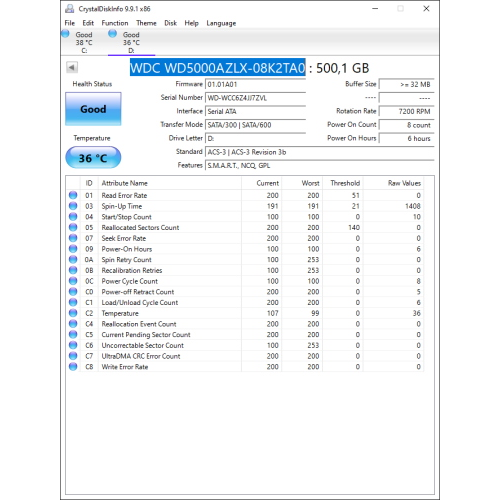This screenshot has width=500, height=500.
Task: Click raw value 1408 of Spin-Up Time
Action: [413, 206]
